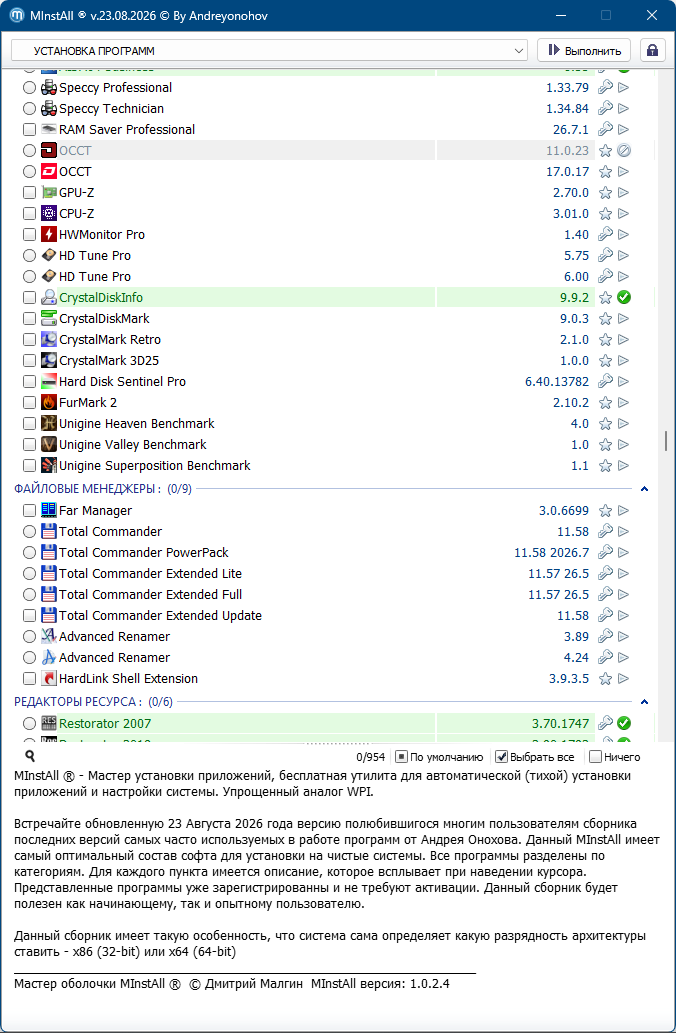Check the RAM Saver Professional checkbox
The image size is (676, 1033).
coord(29,130)
